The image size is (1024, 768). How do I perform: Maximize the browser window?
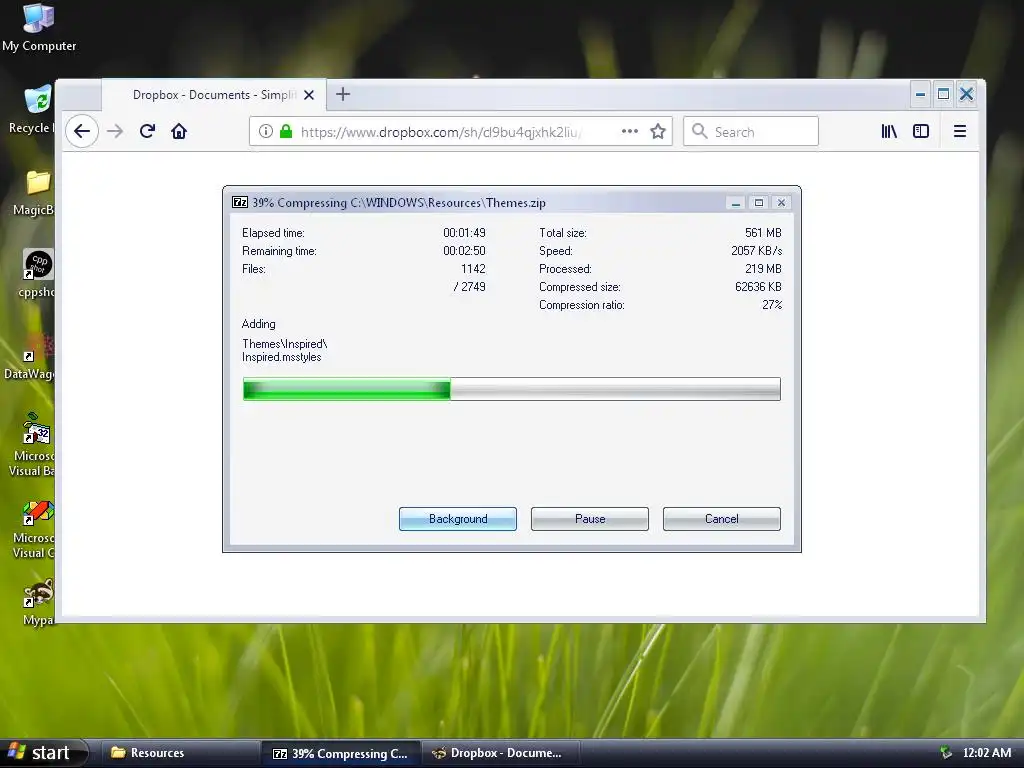(943, 95)
